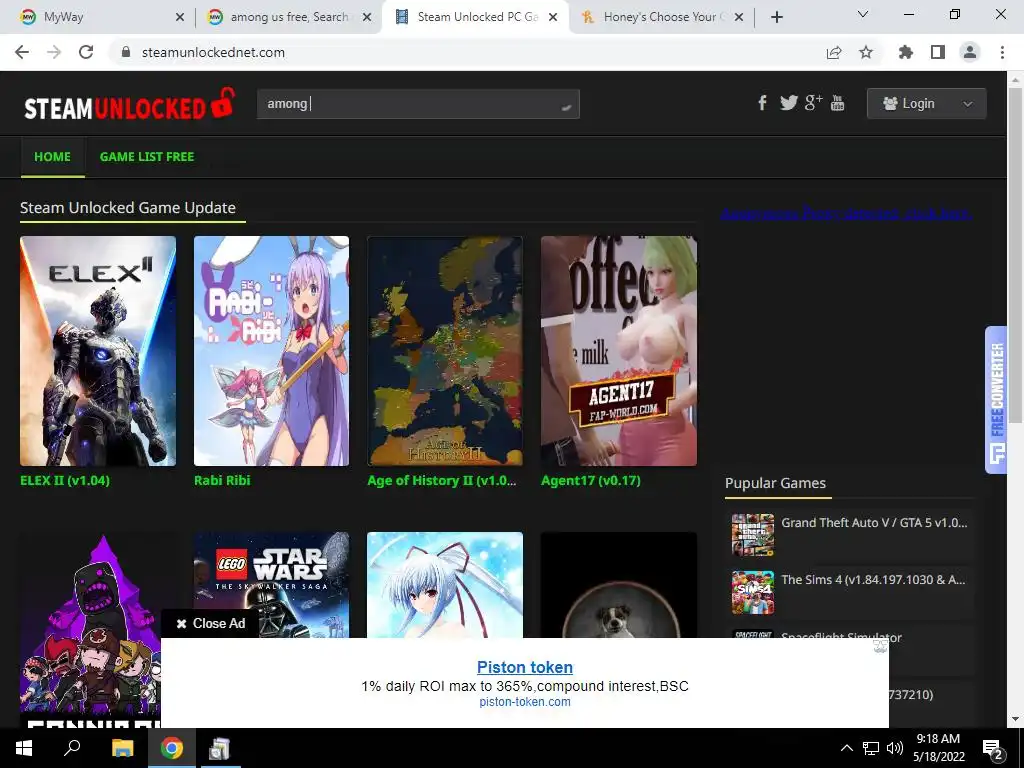Open The Sims 4 popular game
1024x768 pixels.
coord(873,580)
